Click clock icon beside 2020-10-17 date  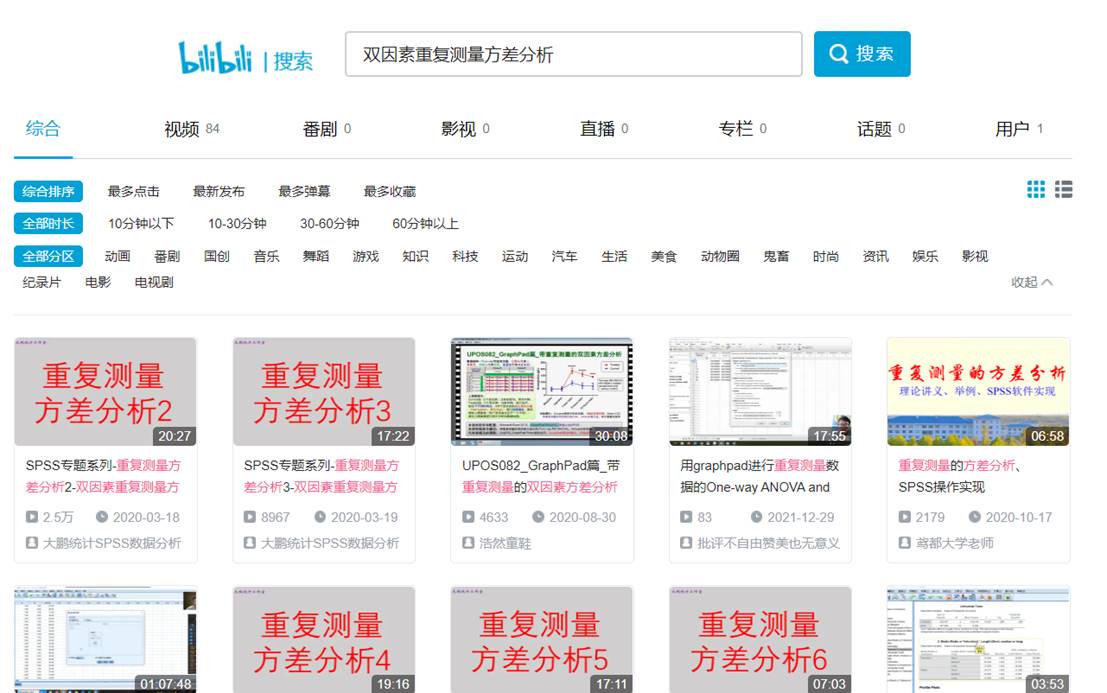pos(975,517)
